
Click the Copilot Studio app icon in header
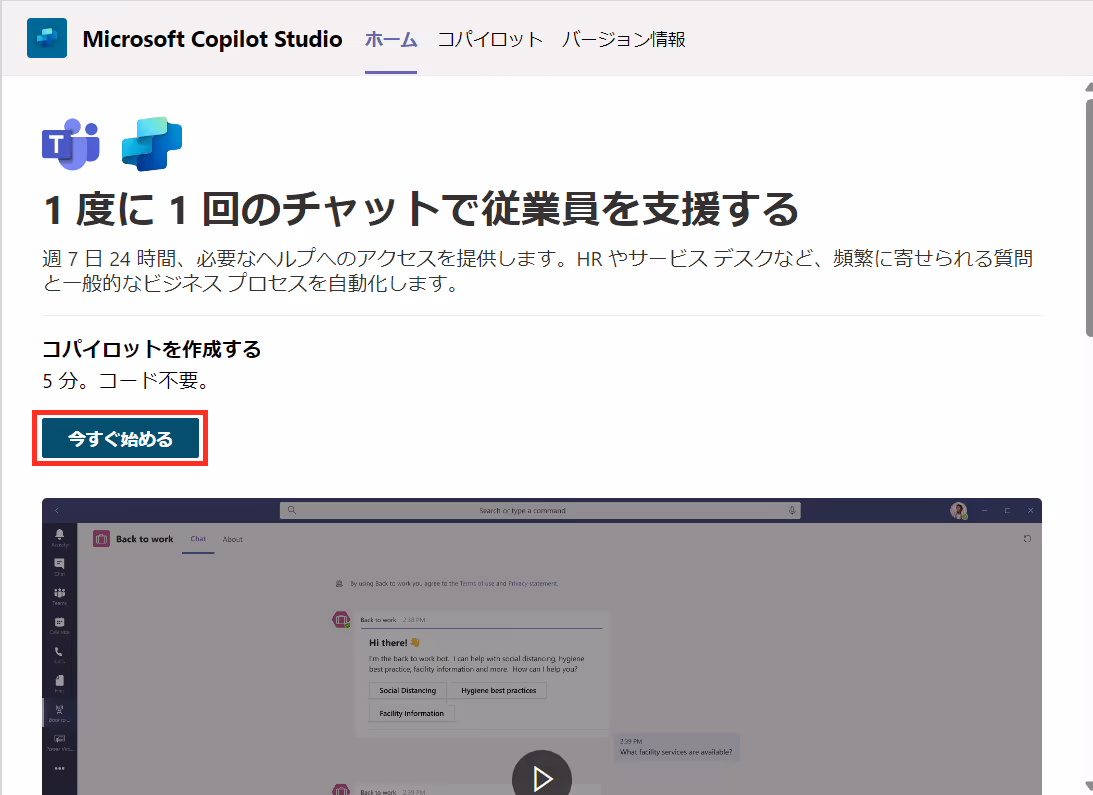tap(47, 38)
